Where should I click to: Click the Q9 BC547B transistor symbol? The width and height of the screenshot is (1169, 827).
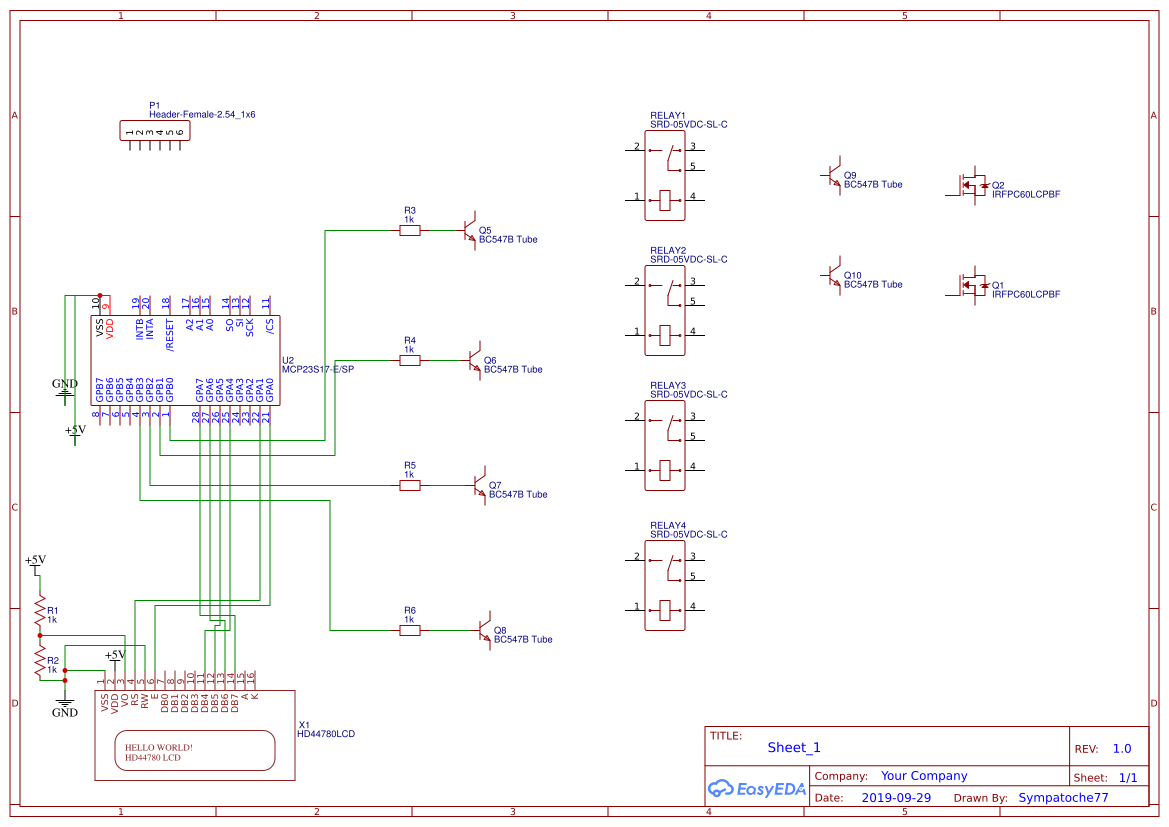click(832, 175)
